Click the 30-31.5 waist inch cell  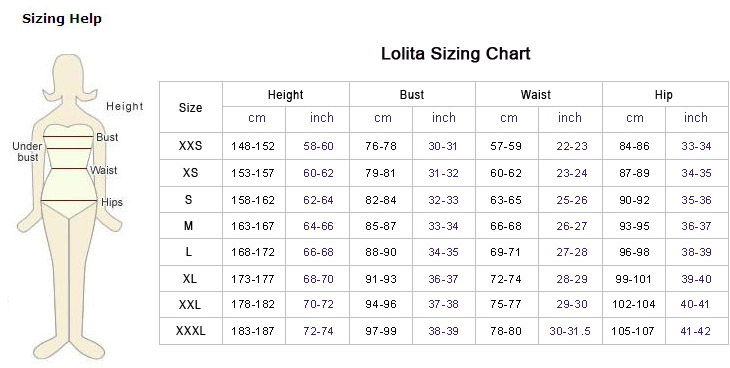pos(570,331)
